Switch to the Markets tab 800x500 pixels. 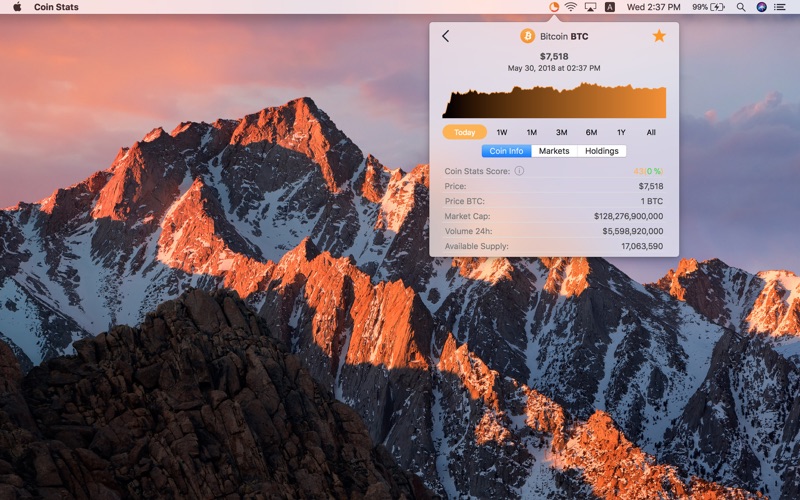pos(554,151)
